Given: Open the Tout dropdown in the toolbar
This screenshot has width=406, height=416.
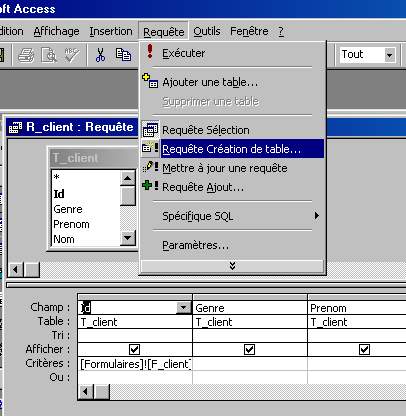Looking at the screenshot, I should pyautogui.click(x=389, y=55).
